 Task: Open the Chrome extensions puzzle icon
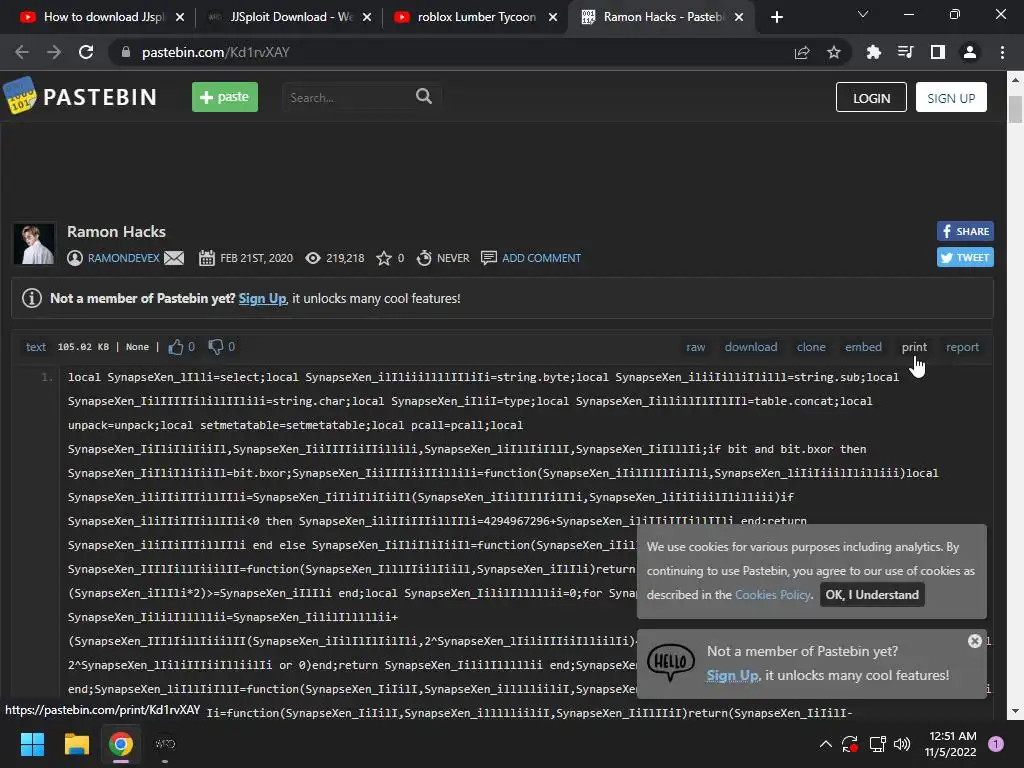[x=873, y=52]
